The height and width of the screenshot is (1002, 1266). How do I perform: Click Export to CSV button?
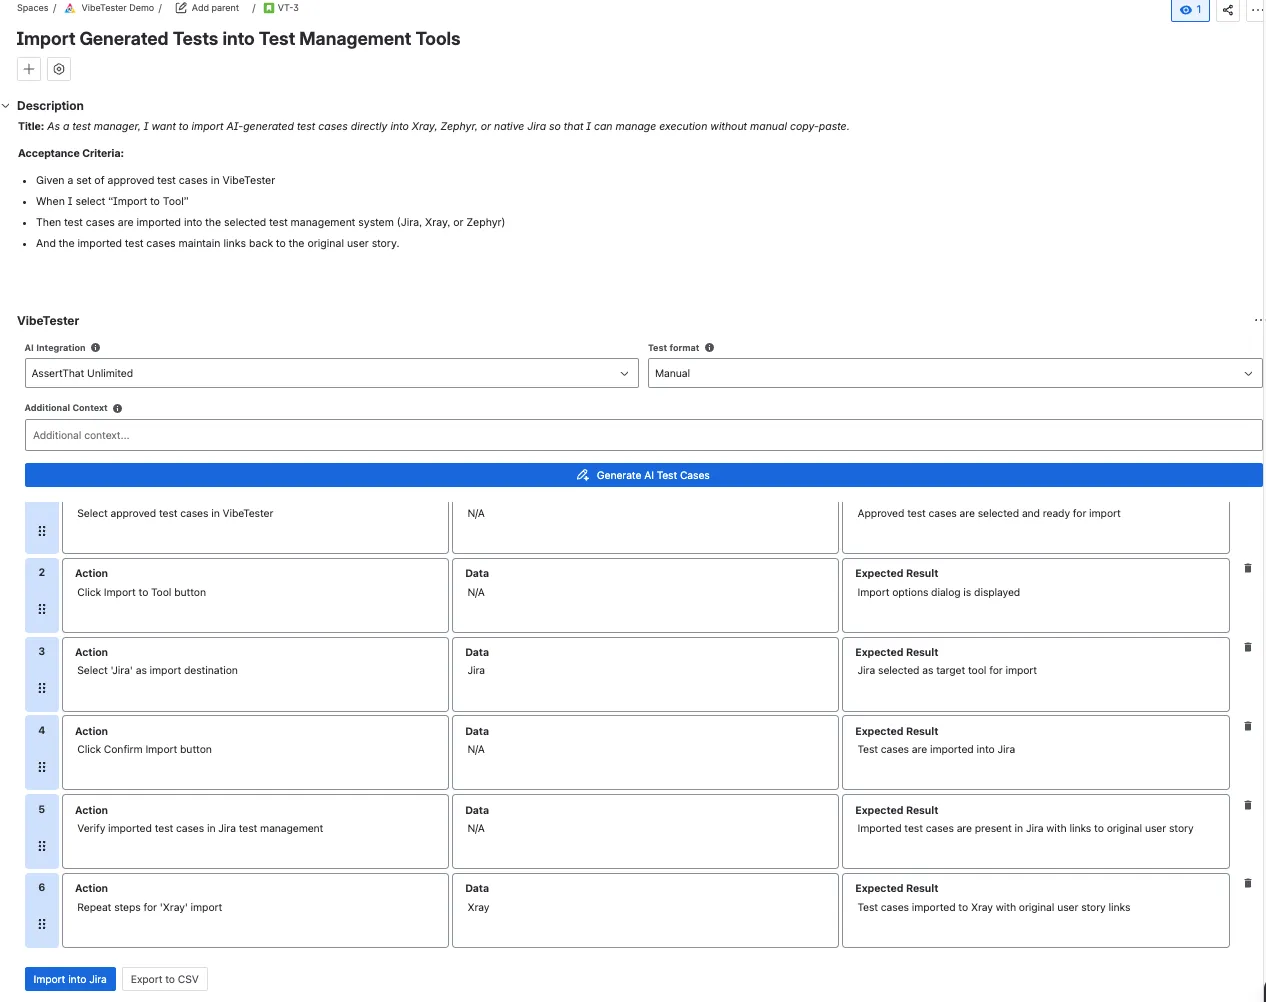(x=165, y=979)
